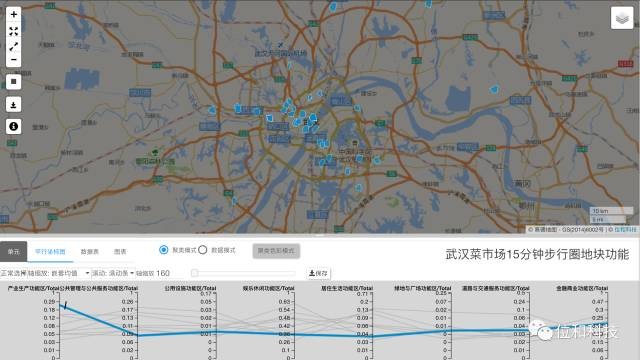Click the dark 单元 tab
The height and width of the screenshot is (360, 640).
(x=13, y=251)
